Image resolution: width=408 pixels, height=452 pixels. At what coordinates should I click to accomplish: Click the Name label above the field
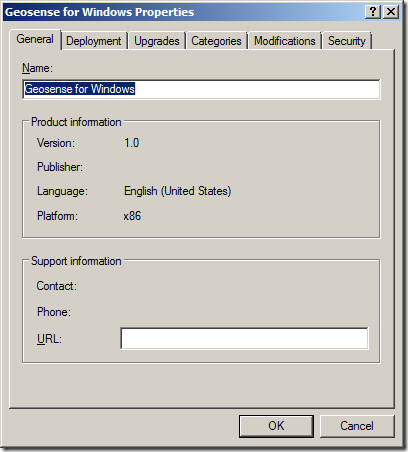[x=37, y=68]
